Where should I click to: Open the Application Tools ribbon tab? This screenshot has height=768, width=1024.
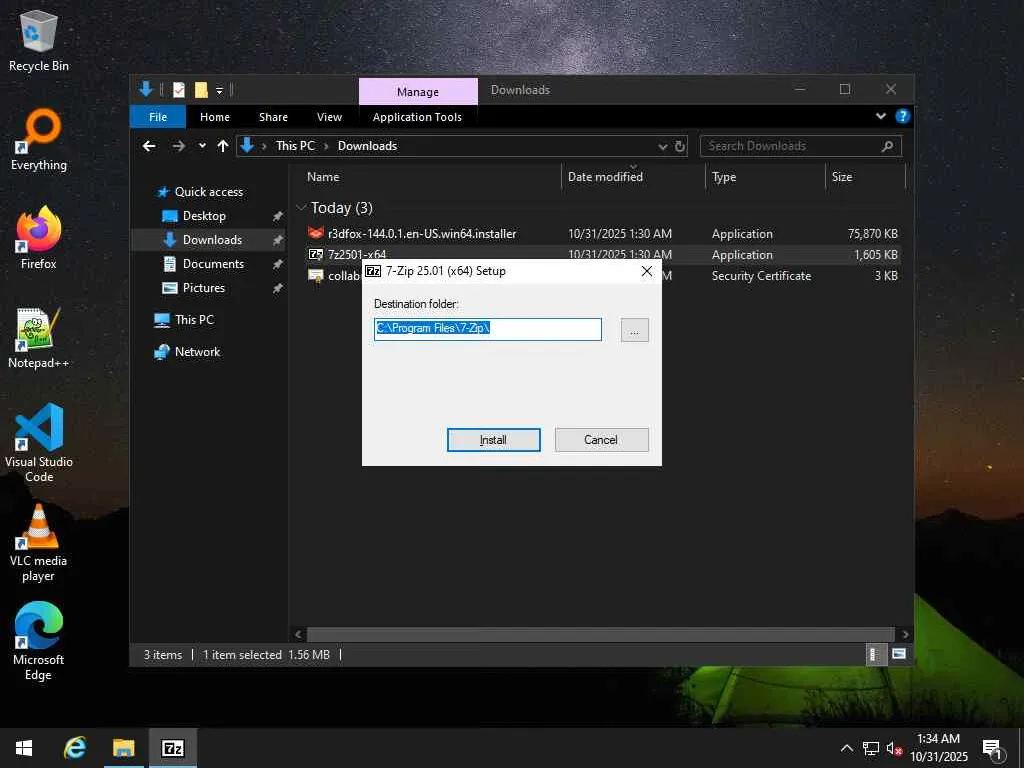[417, 117]
